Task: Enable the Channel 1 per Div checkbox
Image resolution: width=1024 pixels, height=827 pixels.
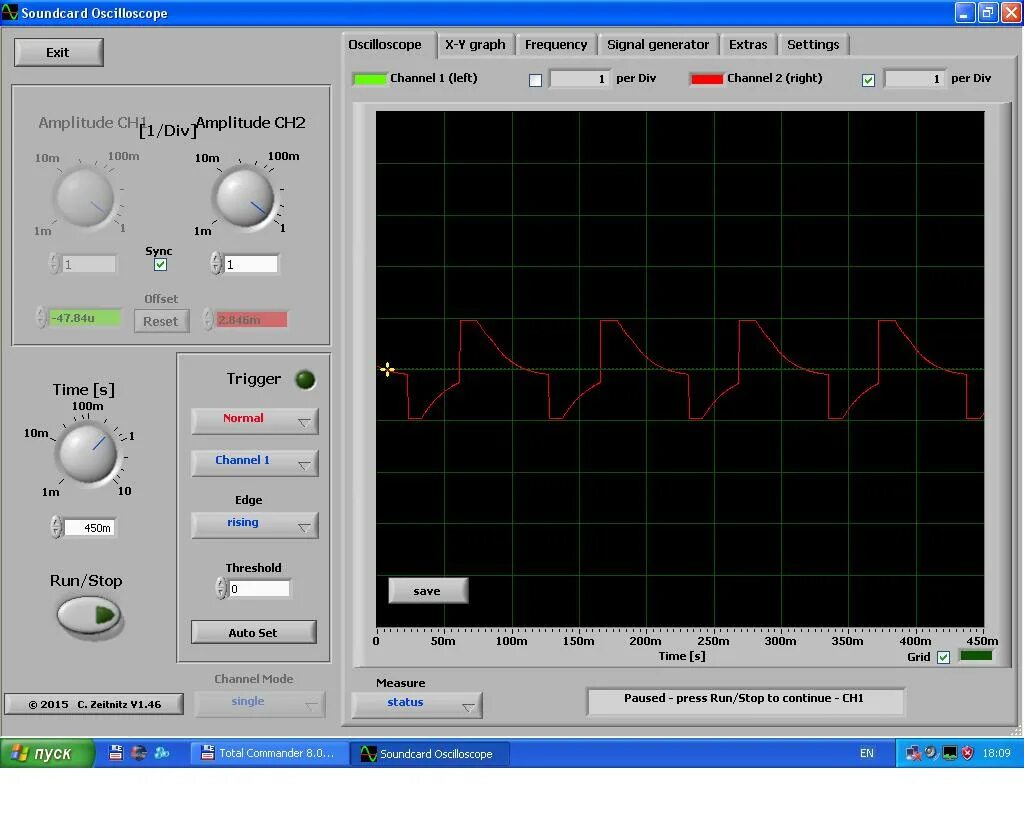Action: tap(535, 78)
